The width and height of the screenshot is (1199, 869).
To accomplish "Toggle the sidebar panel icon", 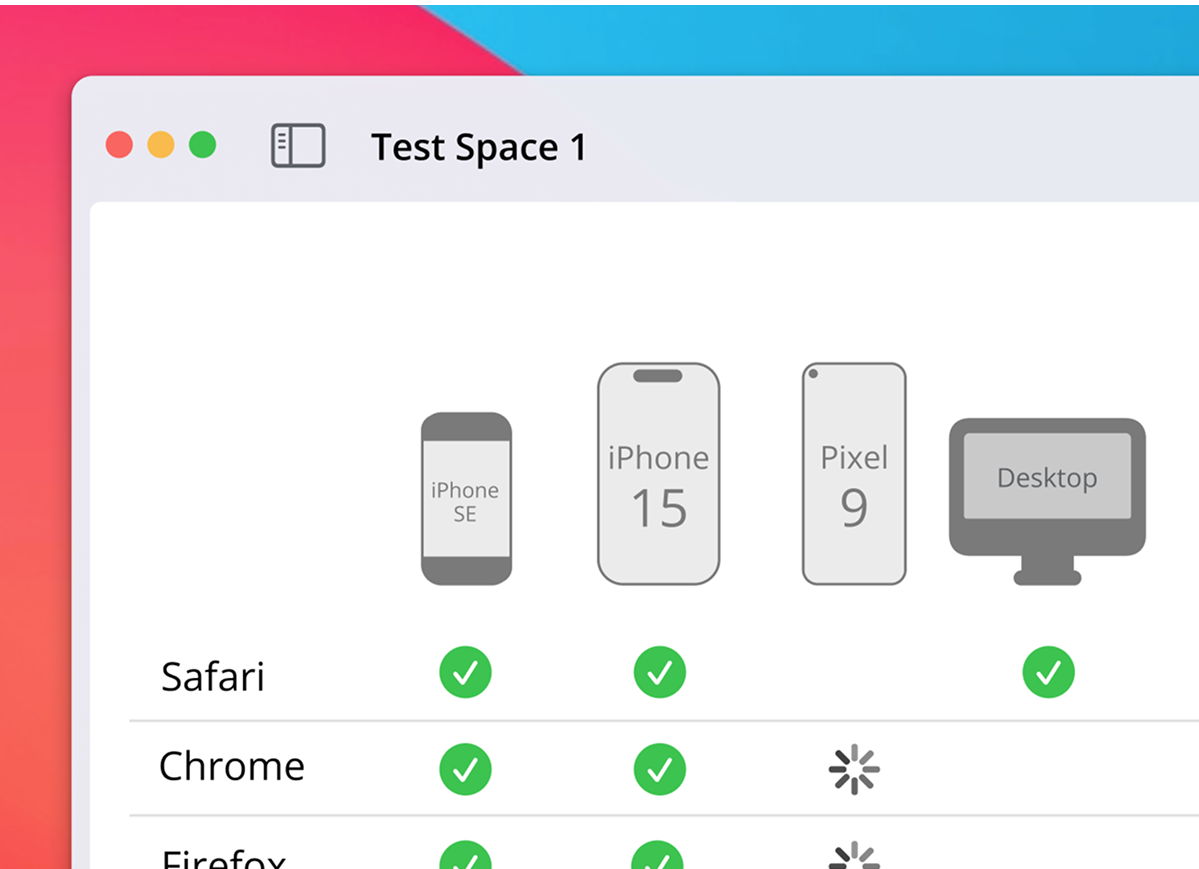I will click(x=298, y=146).
